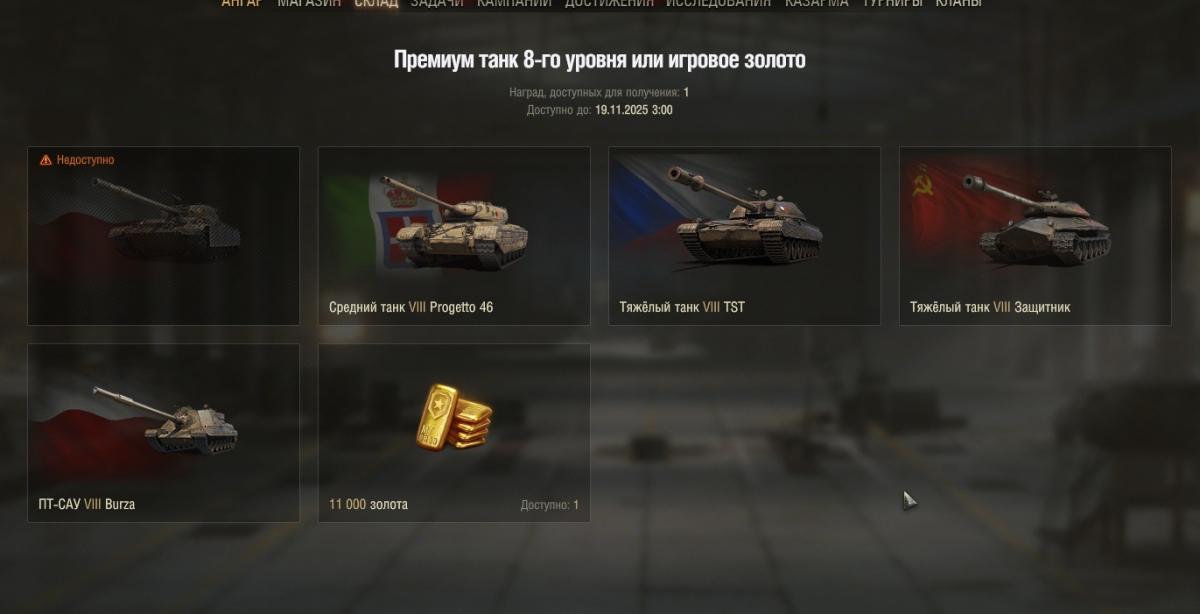Click the gold bars icon
The height and width of the screenshot is (614, 1200).
coord(454,416)
